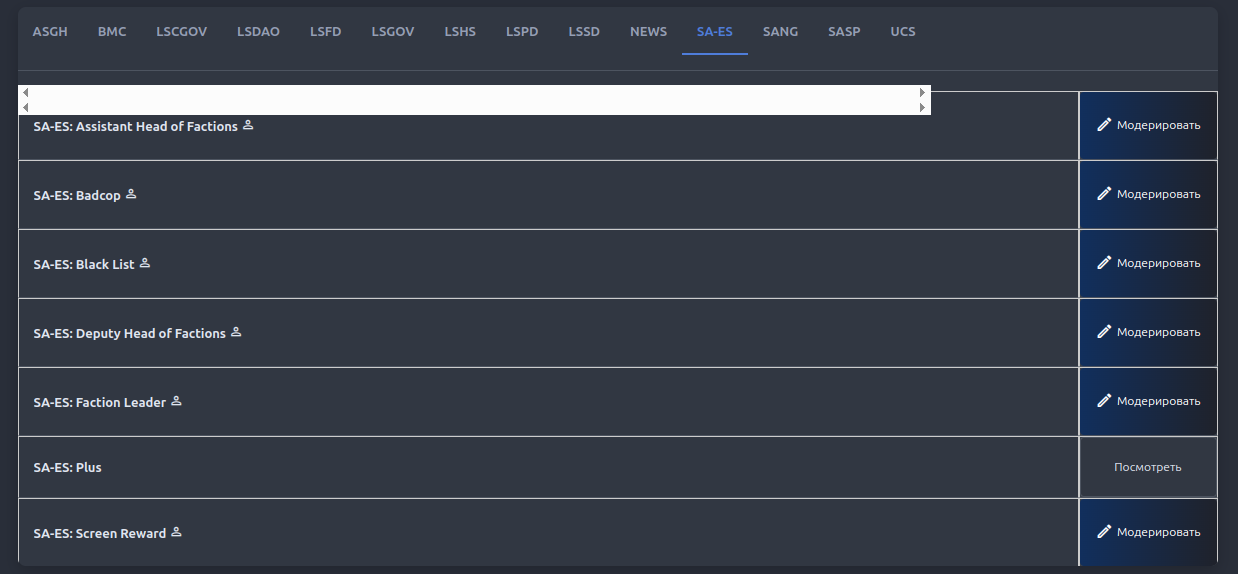Image resolution: width=1238 pixels, height=574 pixels.
Task: Open the LSPD tab
Action: click(522, 32)
